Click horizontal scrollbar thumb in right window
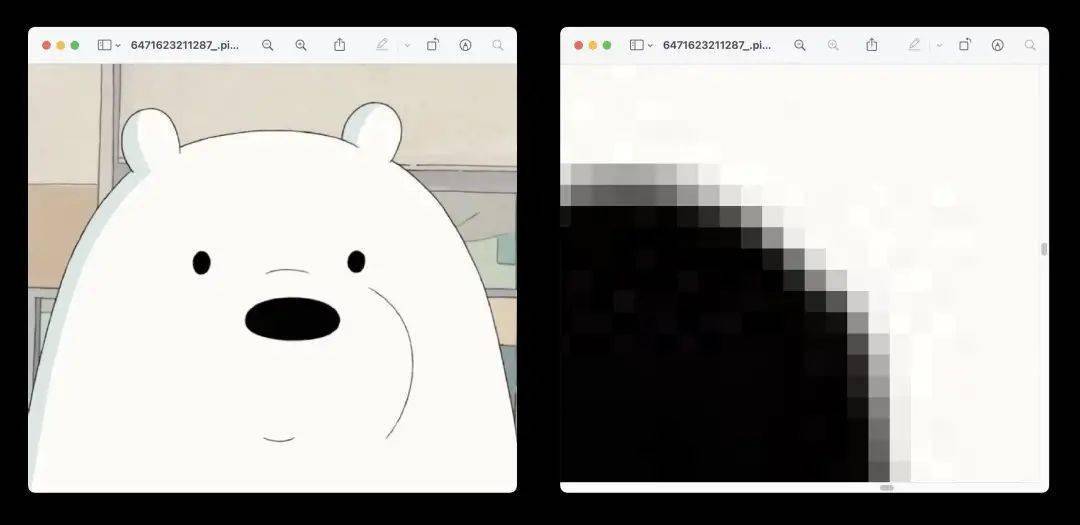This screenshot has width=1080, height=525. point(887,488)
